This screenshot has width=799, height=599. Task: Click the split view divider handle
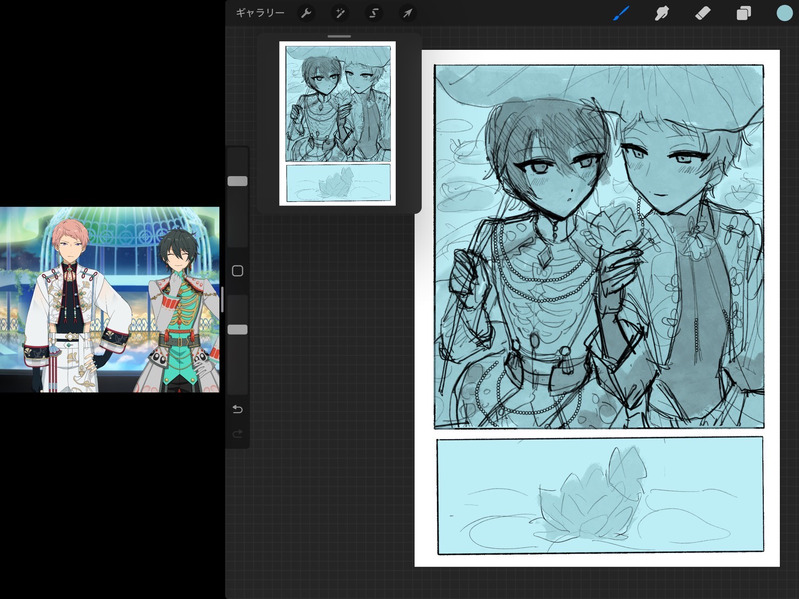pyautogui.click(x=222, y=300)
